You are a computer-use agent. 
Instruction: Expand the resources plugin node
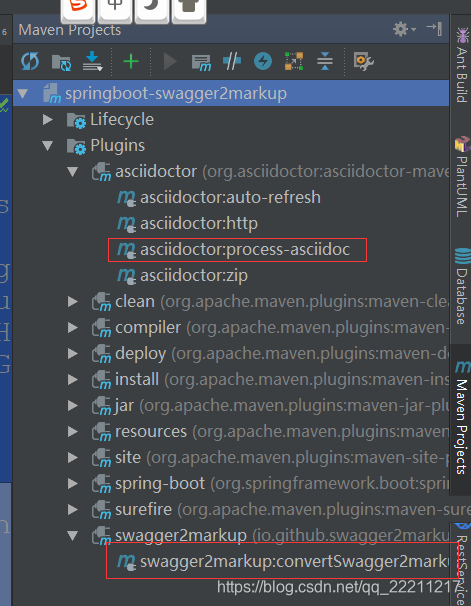click(73, 431)
